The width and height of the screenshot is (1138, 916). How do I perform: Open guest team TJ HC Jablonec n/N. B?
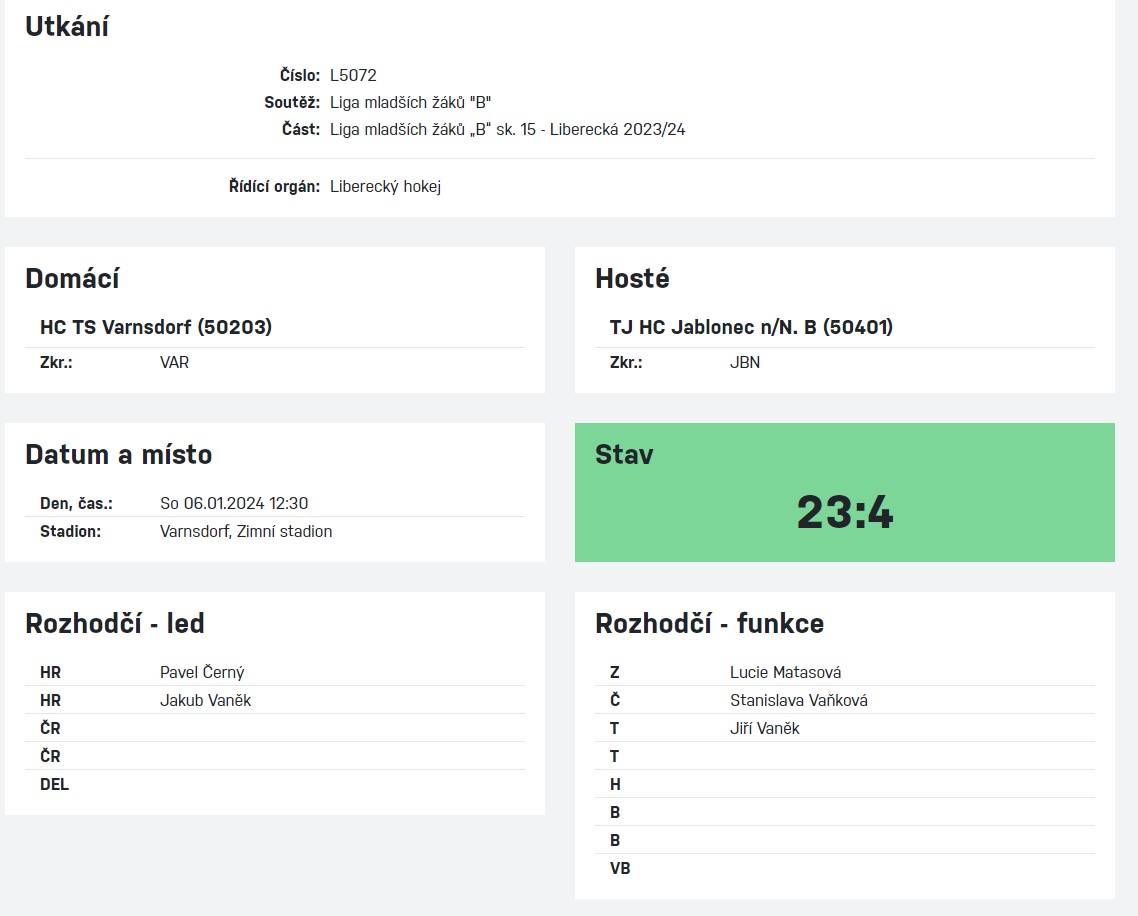tap(751, 327)
